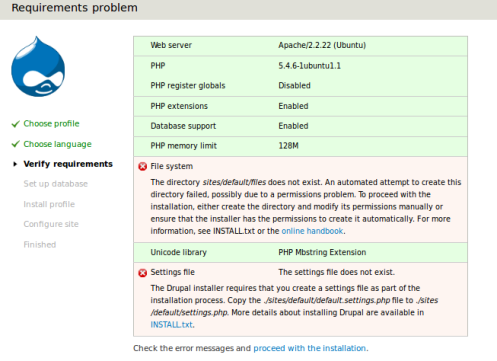Click the standalone PHP row label
The width and height of the screenshot is (497, 361).
click(158, 66)
